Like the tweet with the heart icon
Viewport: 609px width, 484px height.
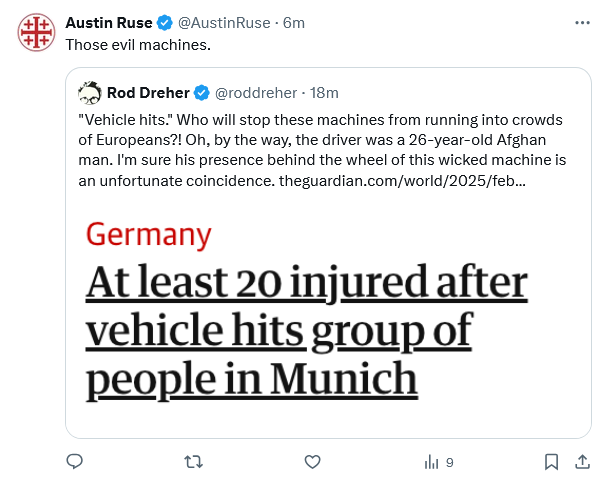[x=312, y=461]
